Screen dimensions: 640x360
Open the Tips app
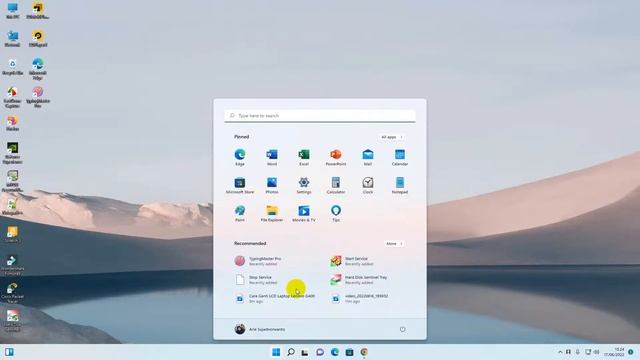[336, 213]
